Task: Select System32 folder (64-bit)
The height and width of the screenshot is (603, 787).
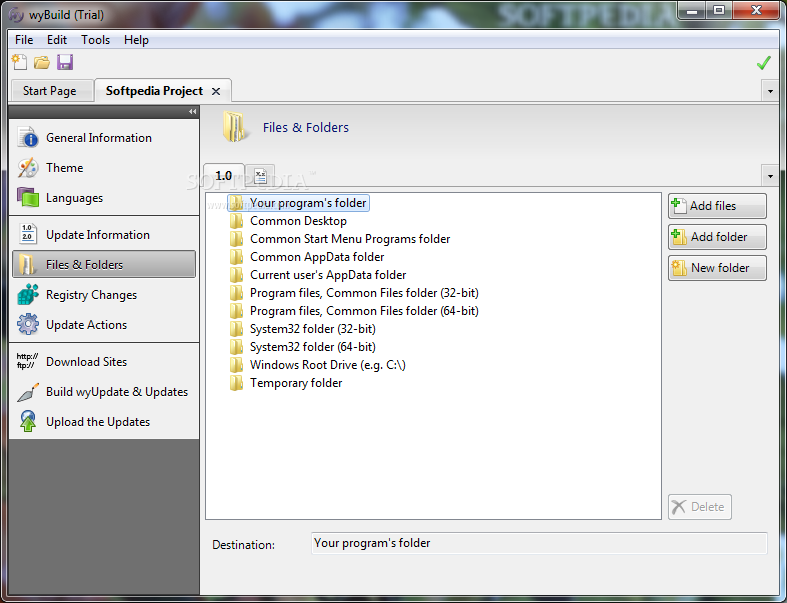Action: [303, 347]
